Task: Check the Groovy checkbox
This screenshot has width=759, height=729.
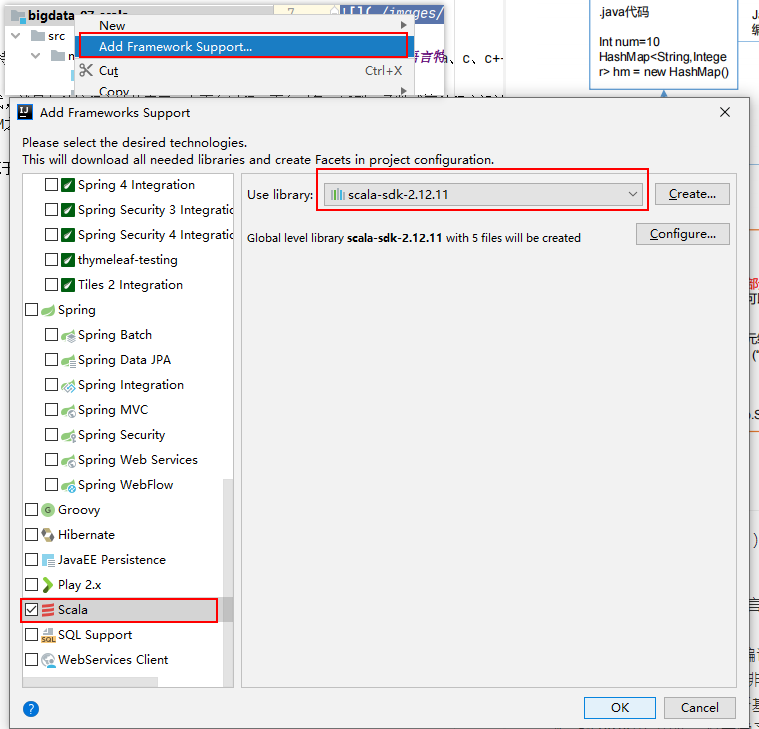Action: click(x=31, y=510)
